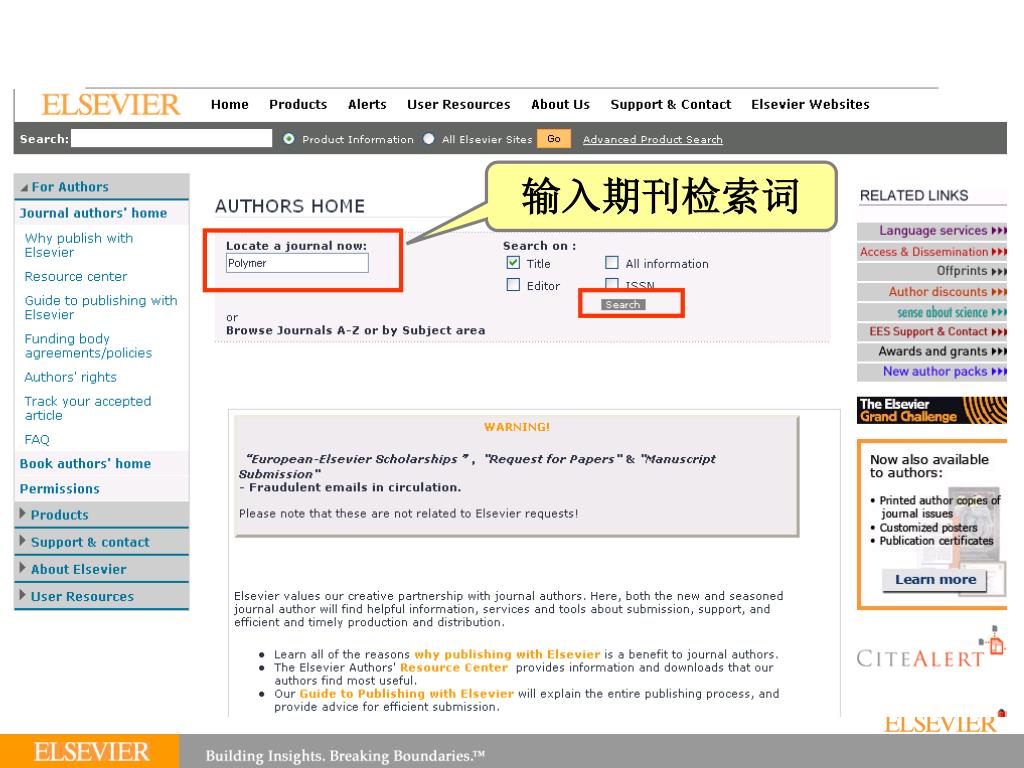Open the EES Support & Contact link

pos(933,331)
